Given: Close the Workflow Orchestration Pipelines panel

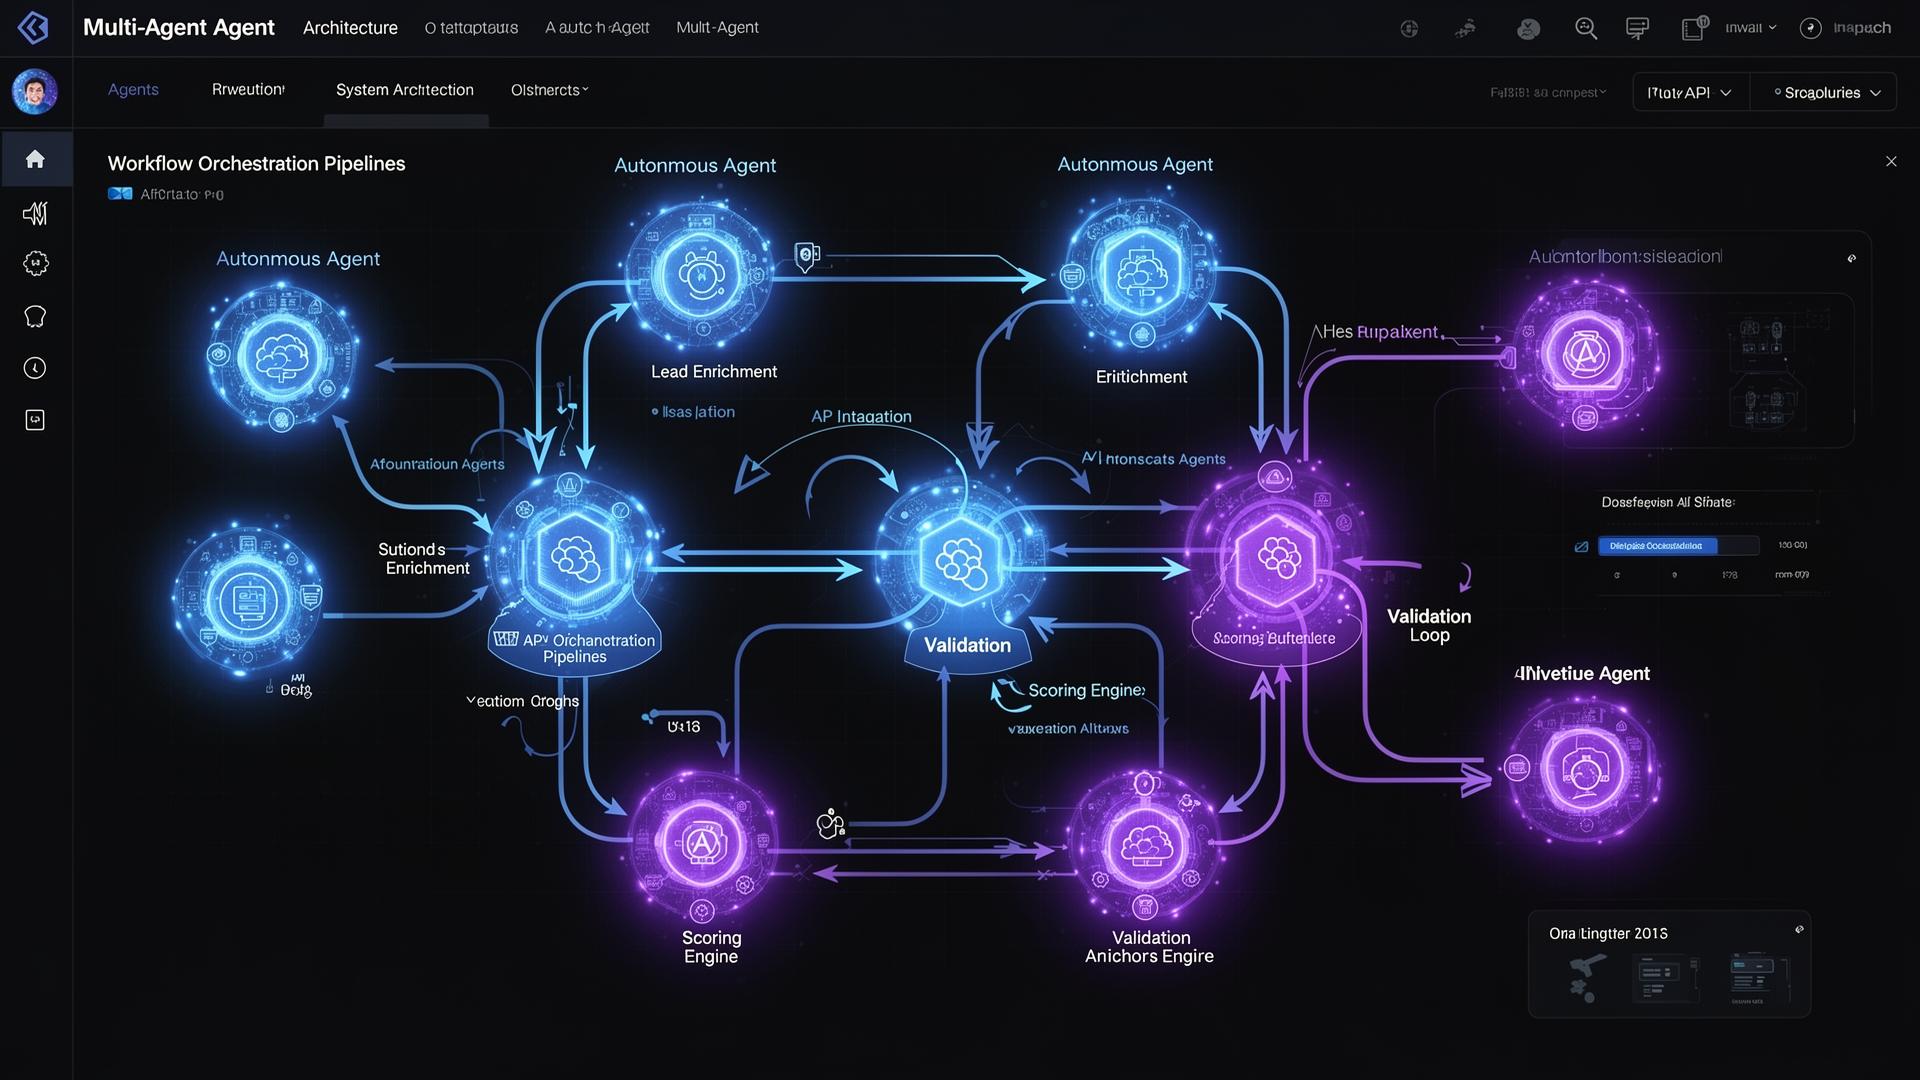Looking at the screenshot, I should (x=1891, y=161).
